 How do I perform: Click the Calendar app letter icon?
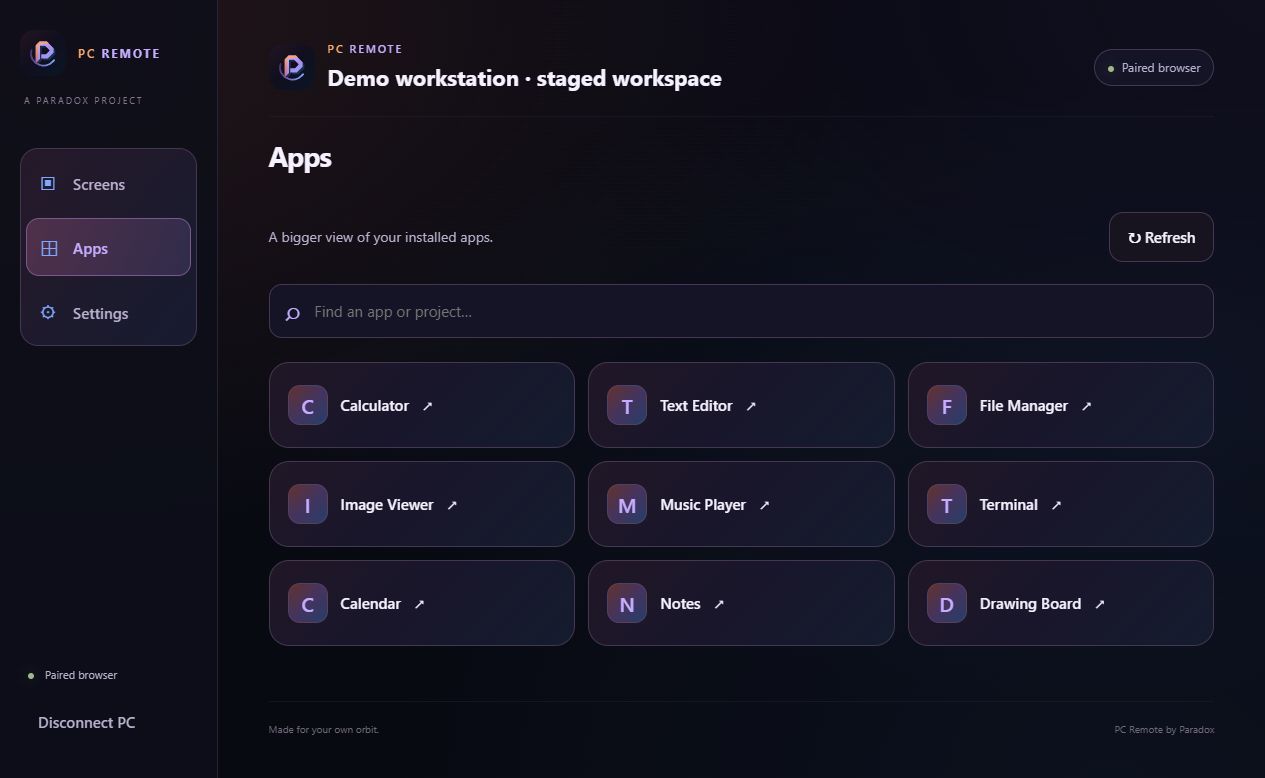coord(308,604)
